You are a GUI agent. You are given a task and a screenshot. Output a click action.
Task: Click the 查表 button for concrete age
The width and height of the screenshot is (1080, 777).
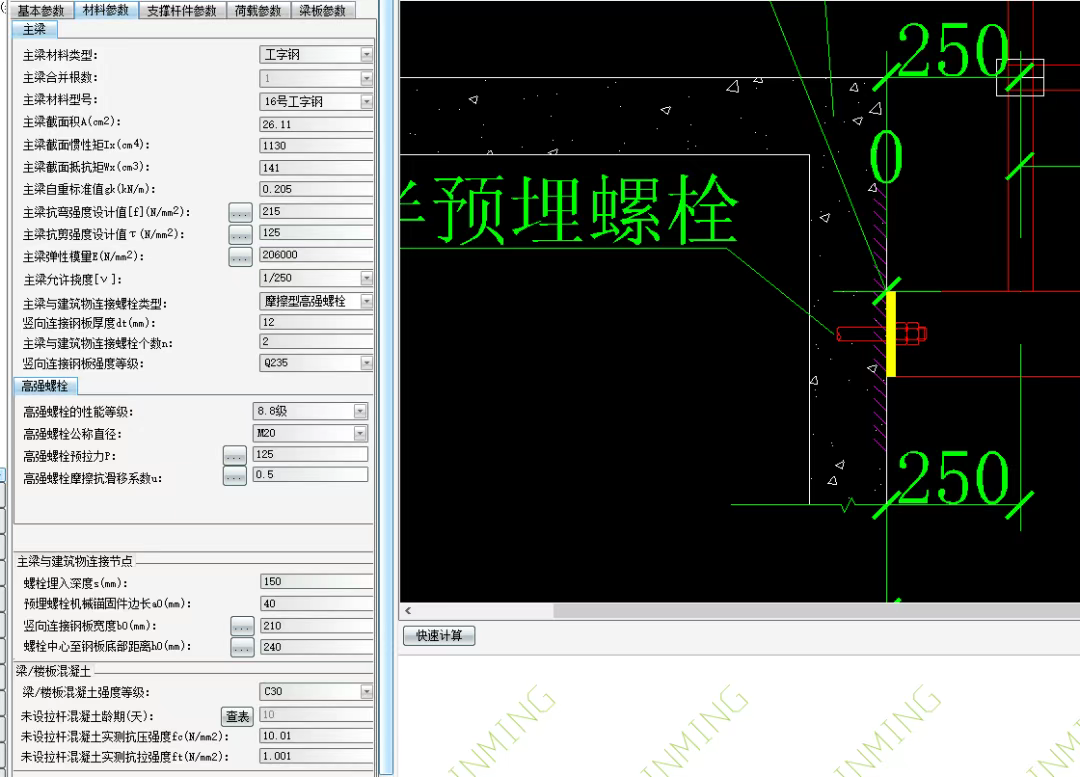click(237, 716)
